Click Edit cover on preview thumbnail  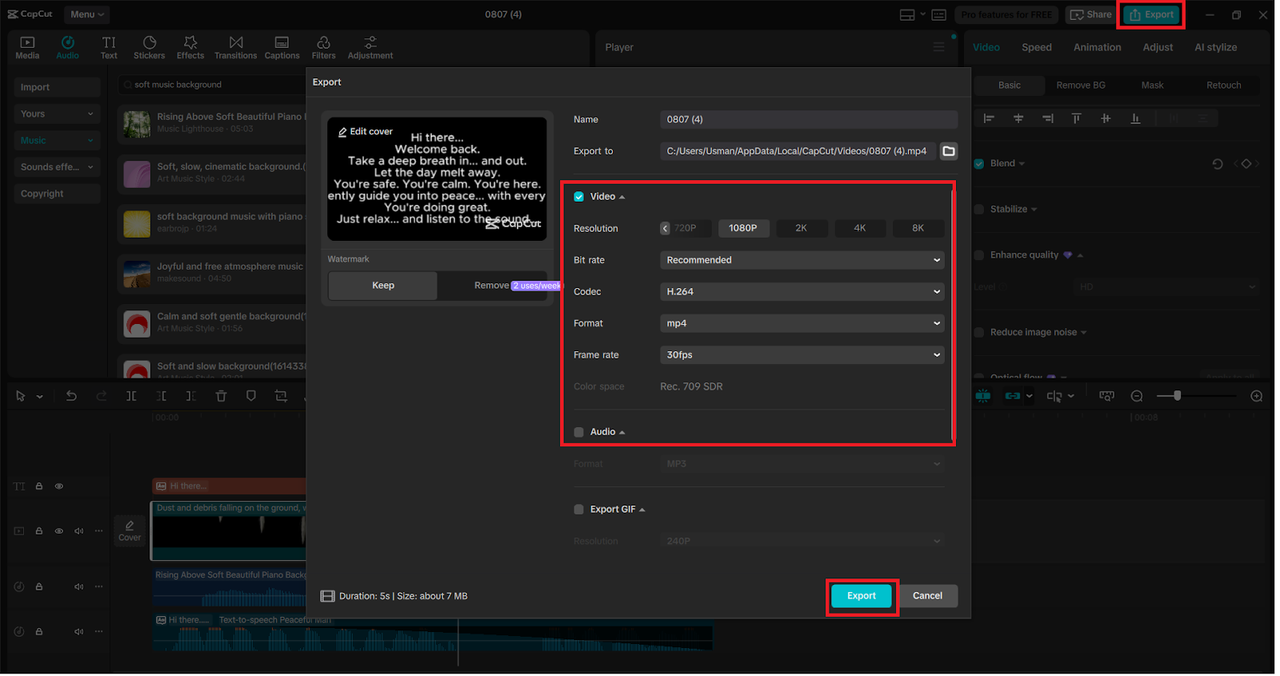pos(365,131)
